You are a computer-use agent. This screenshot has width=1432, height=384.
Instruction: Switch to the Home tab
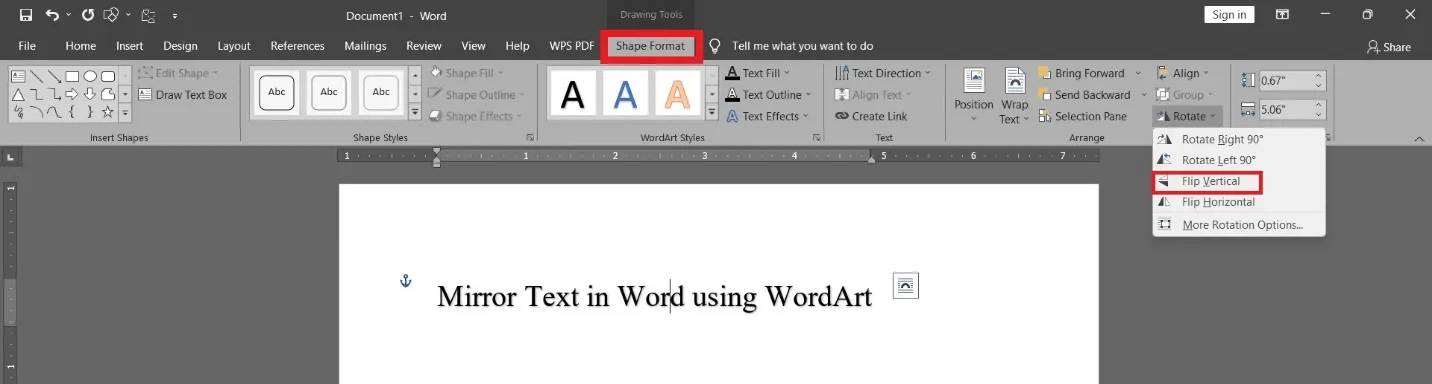coord(81,46)
